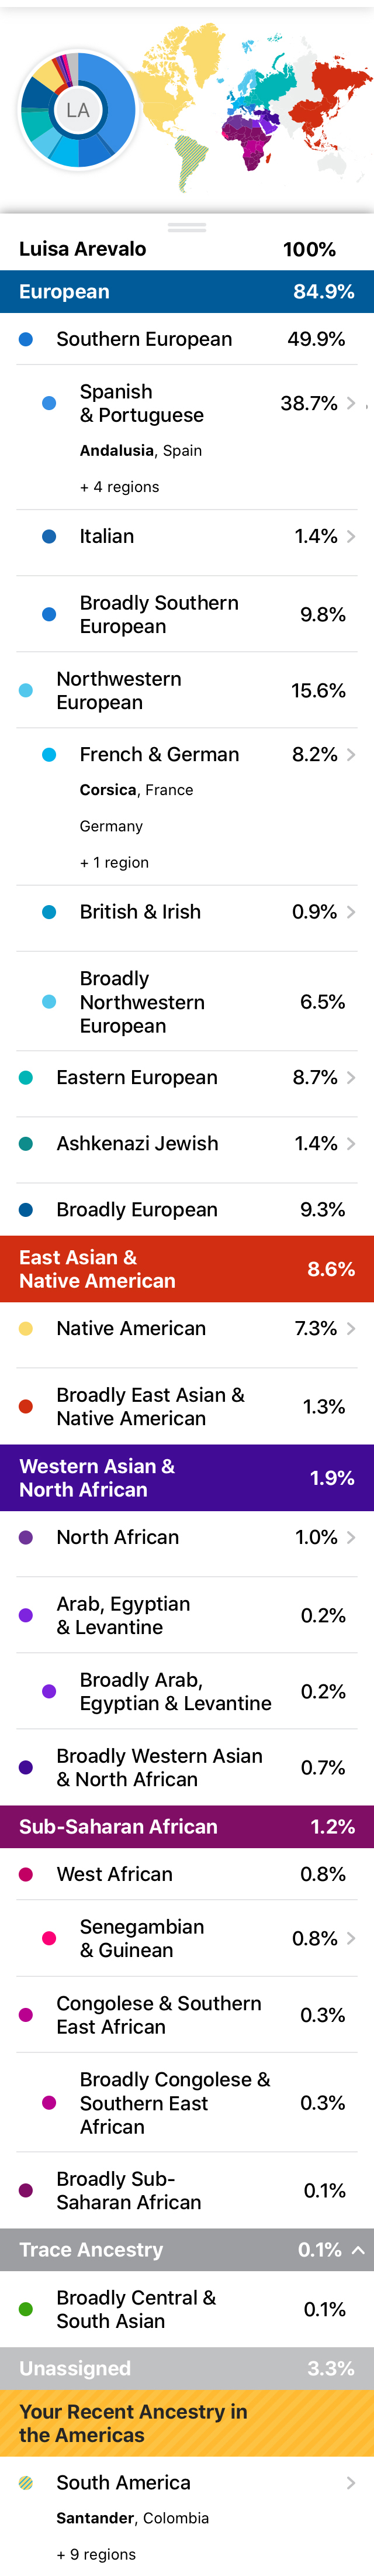Open Native American chevron arrow
This screenshot has width=374, height=2576.
tap(351, 1329)
